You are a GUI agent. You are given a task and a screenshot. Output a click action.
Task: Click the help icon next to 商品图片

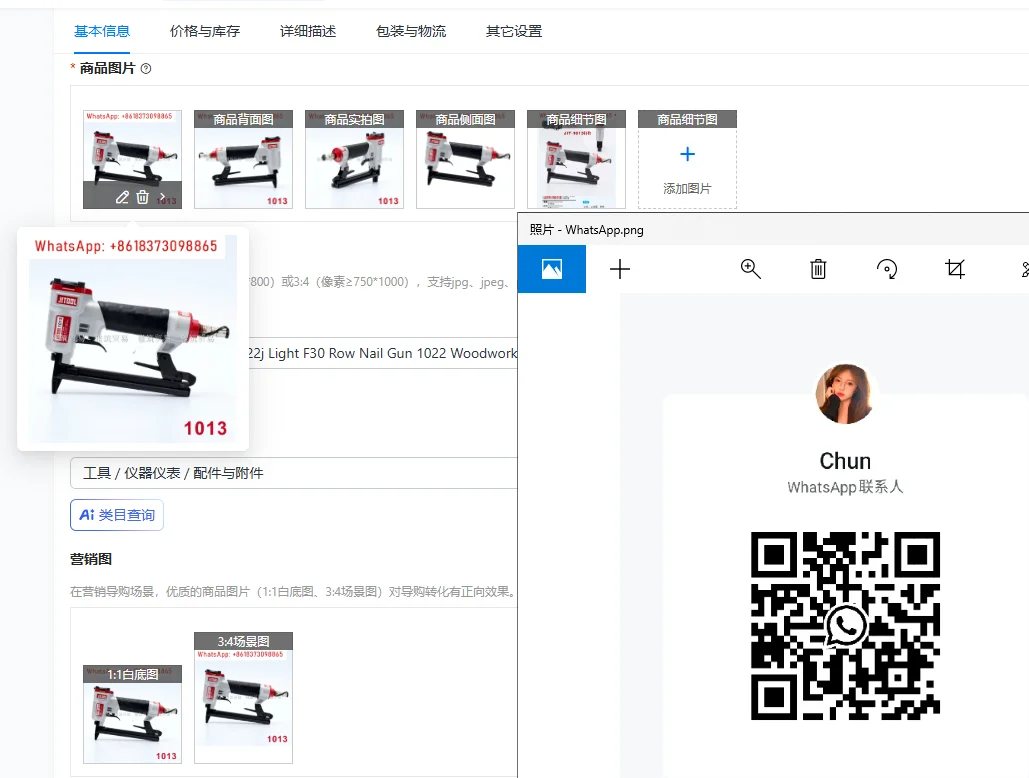[x=146, y=69]
